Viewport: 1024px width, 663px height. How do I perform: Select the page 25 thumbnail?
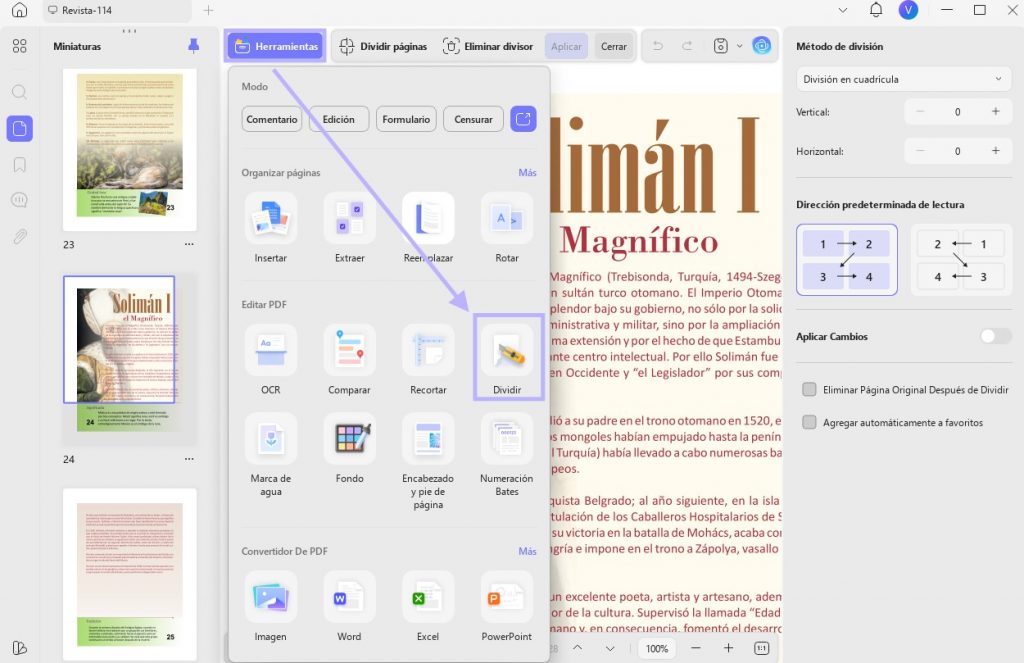click(x=129, y=575)
